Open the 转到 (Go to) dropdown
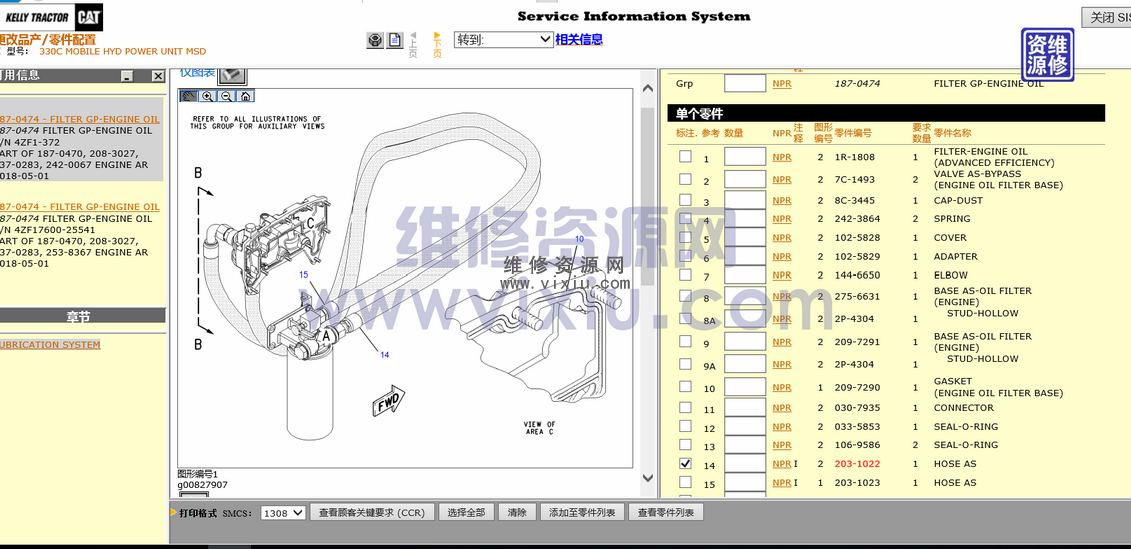This screenshot has height=549, width=1131. click(503, 40)
